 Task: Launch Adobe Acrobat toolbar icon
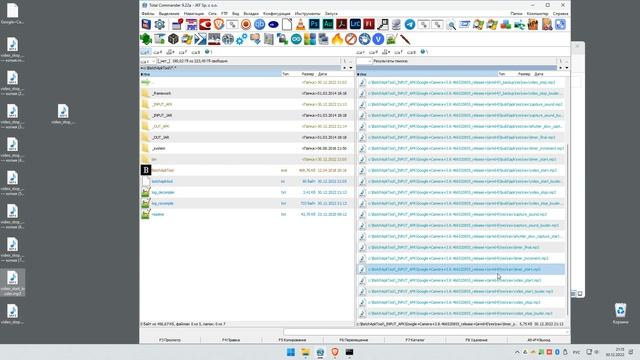(342, 24)
